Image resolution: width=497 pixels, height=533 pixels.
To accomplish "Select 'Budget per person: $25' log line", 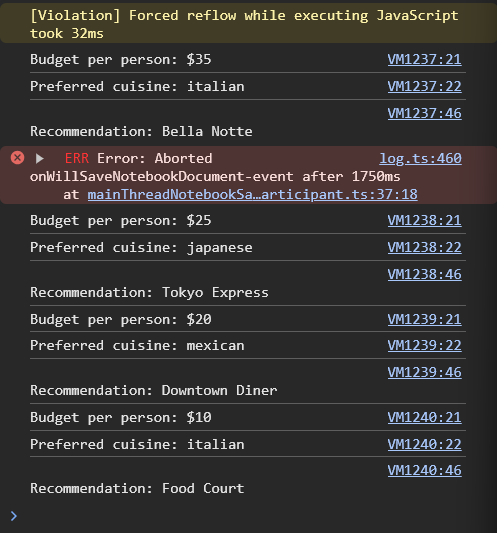I will (121, 221).
